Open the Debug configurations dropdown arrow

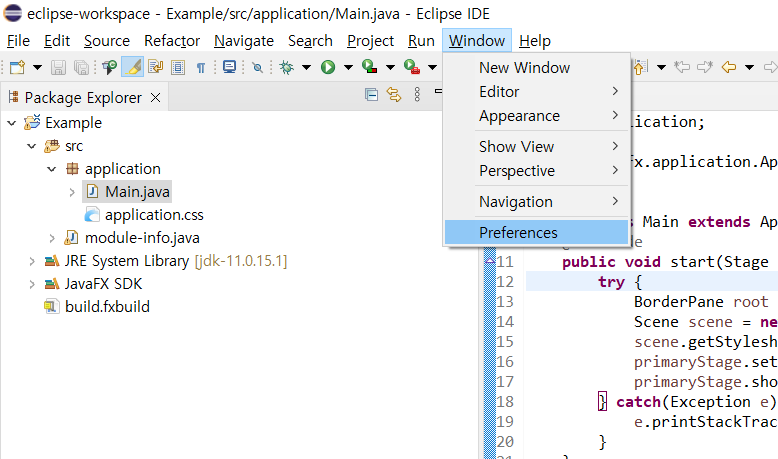coord(306,67)
